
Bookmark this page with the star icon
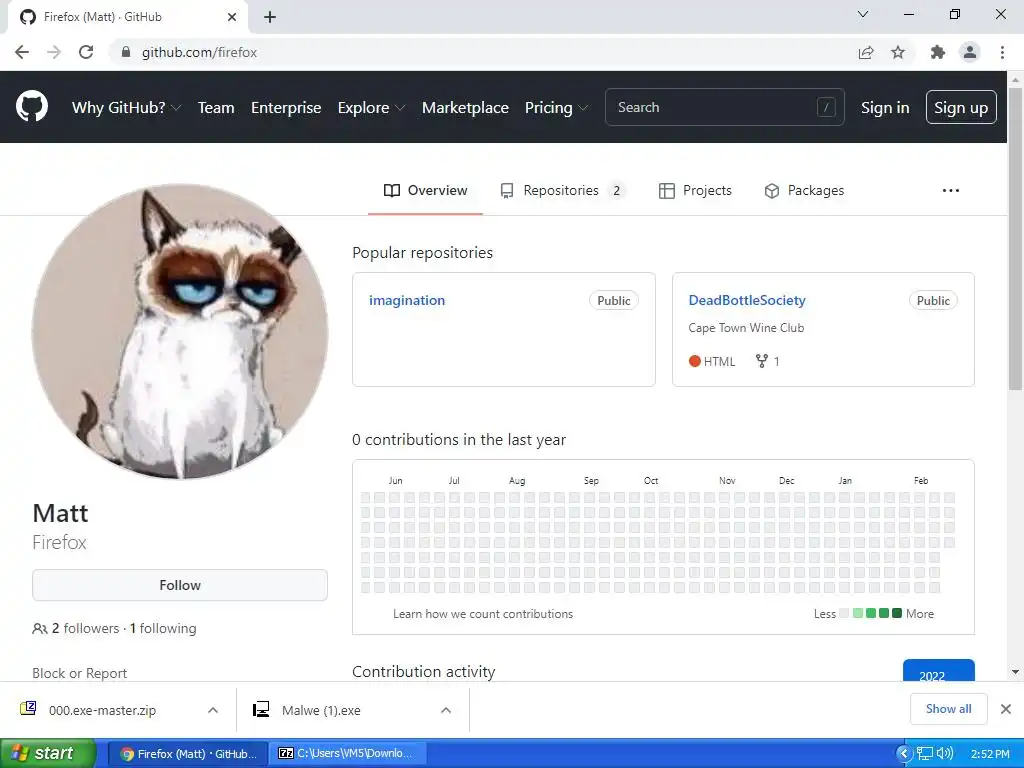pos(898,52)
